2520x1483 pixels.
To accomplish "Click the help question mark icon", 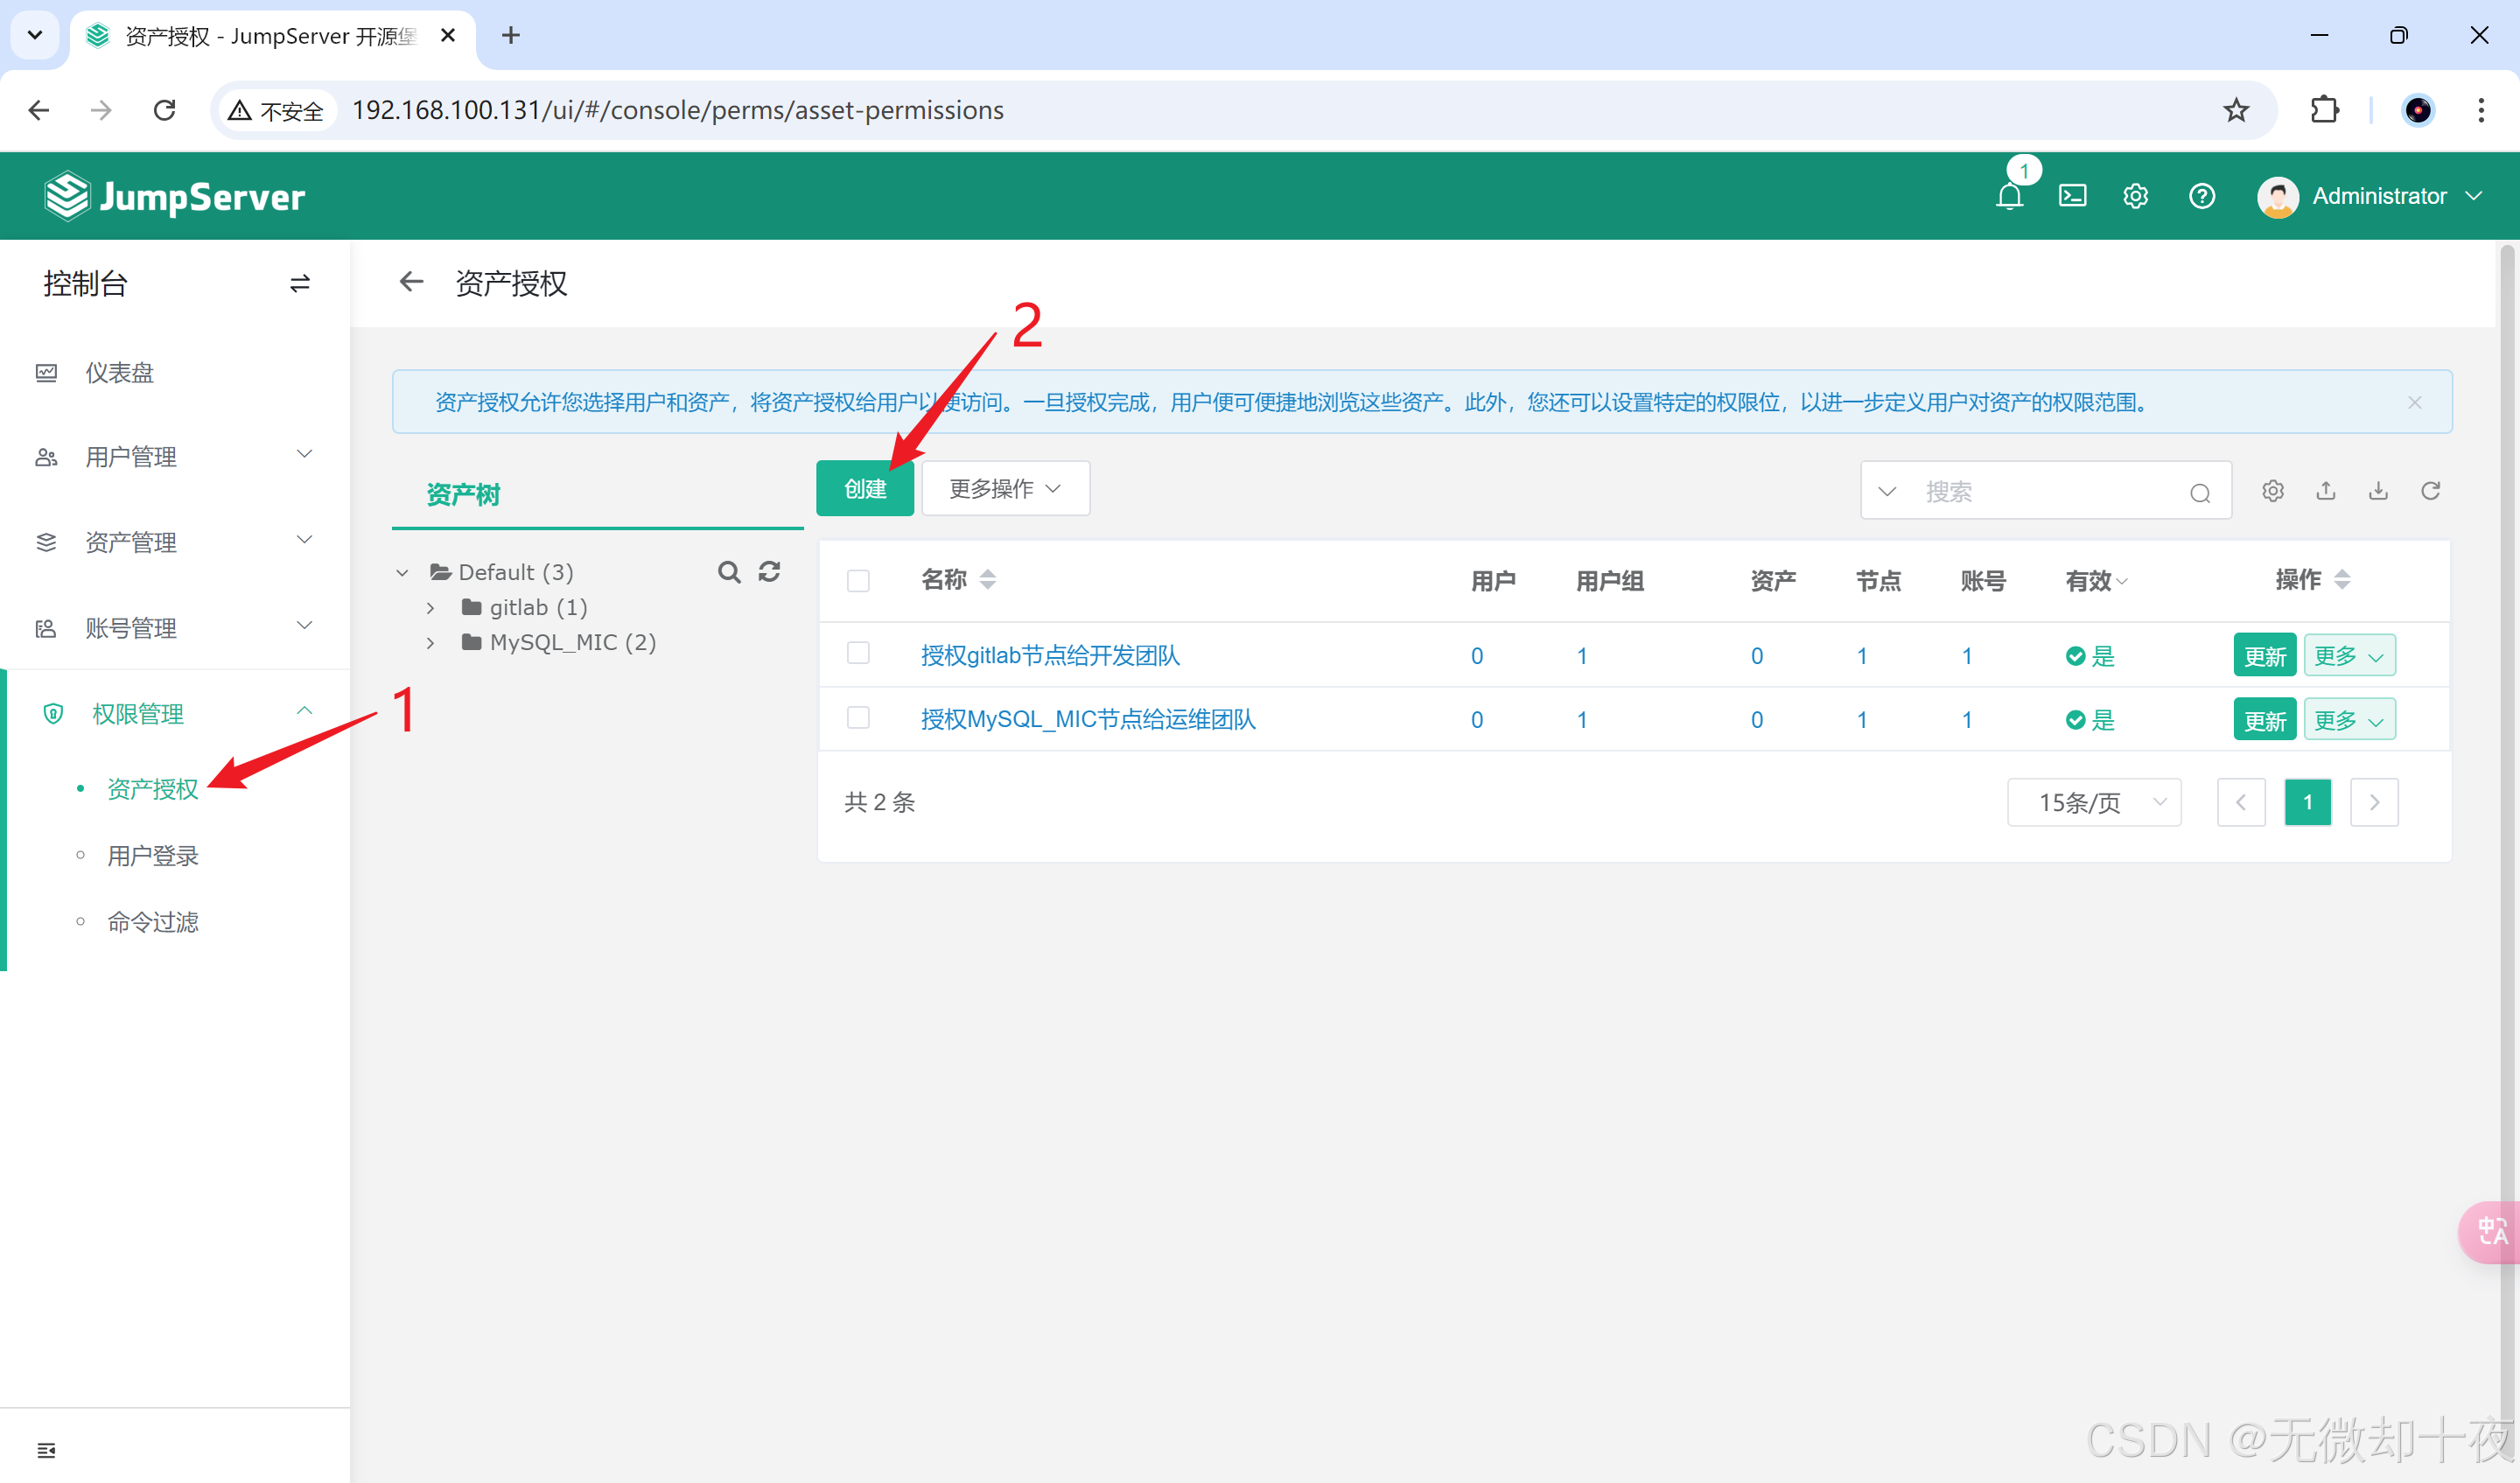I will [2201, 196].
